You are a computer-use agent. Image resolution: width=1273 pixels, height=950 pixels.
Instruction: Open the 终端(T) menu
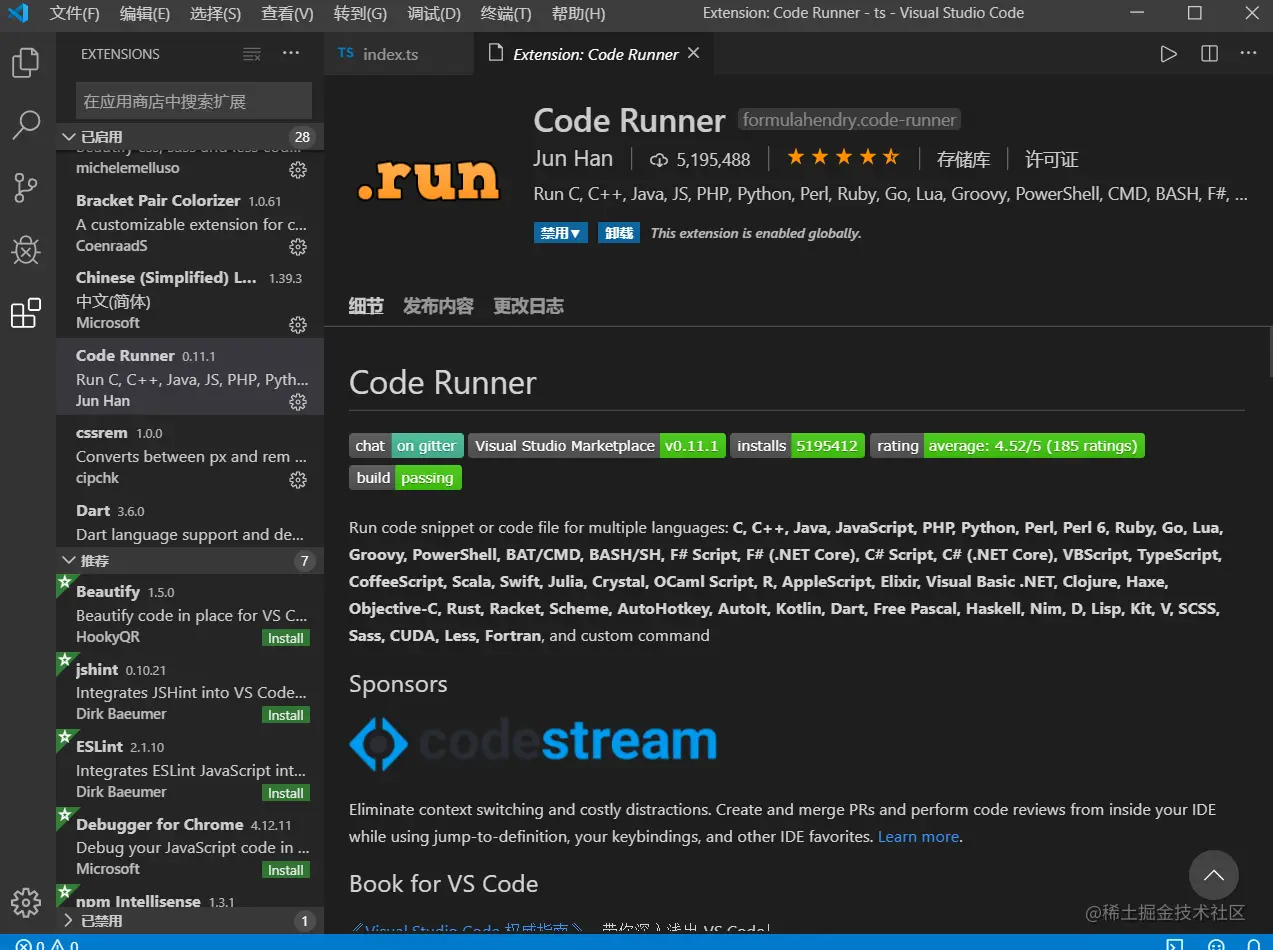tap(506, 14)
